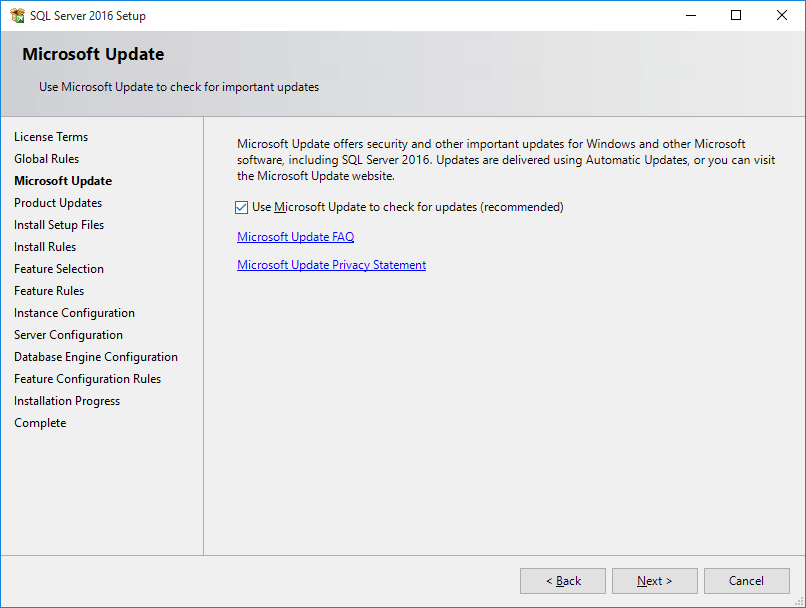806x608 pixels.
Task: Select Database Engine Configuration step
Action: click(95, 356)
